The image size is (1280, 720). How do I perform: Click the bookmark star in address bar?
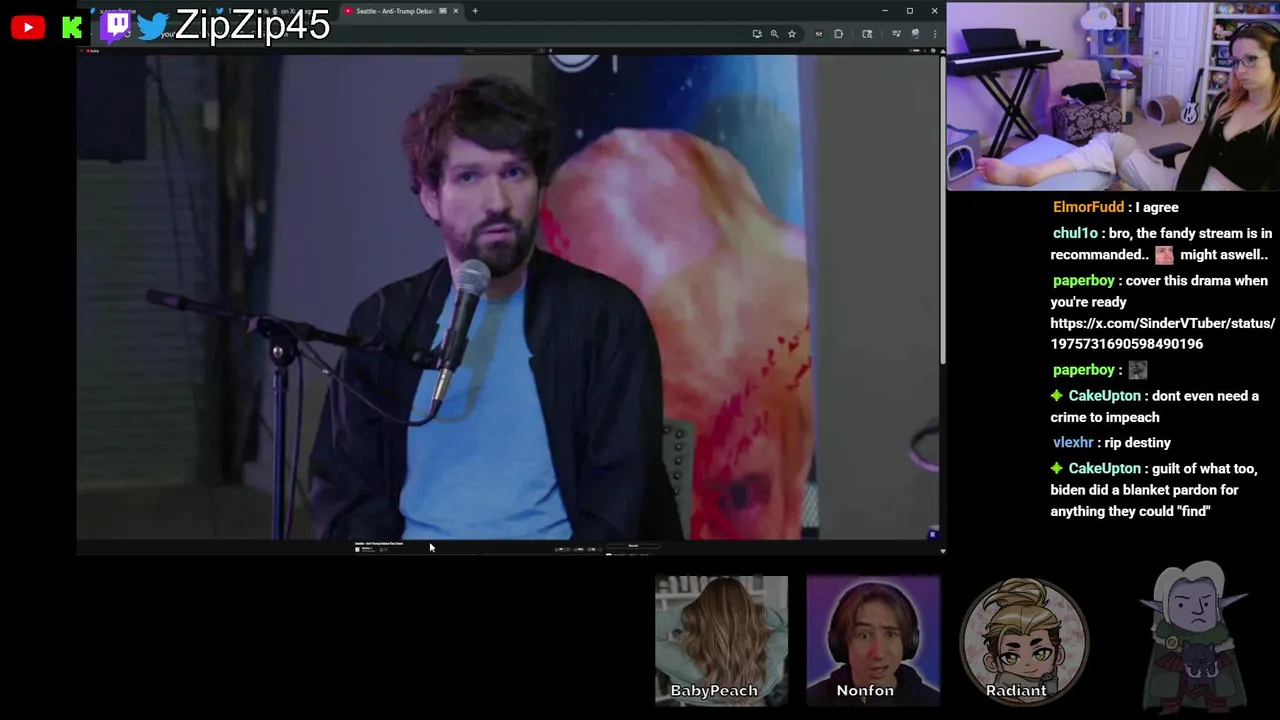[791, 34]
